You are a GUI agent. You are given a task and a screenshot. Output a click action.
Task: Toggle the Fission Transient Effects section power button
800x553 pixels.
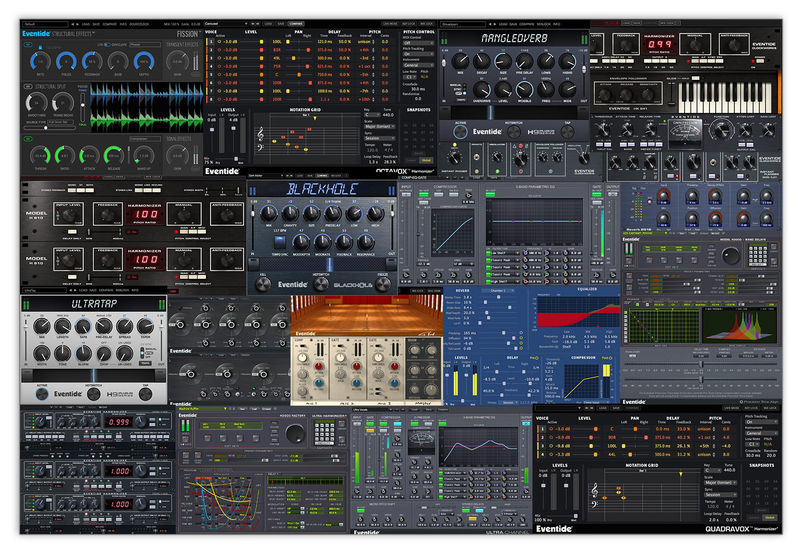(x=29, y=45)
